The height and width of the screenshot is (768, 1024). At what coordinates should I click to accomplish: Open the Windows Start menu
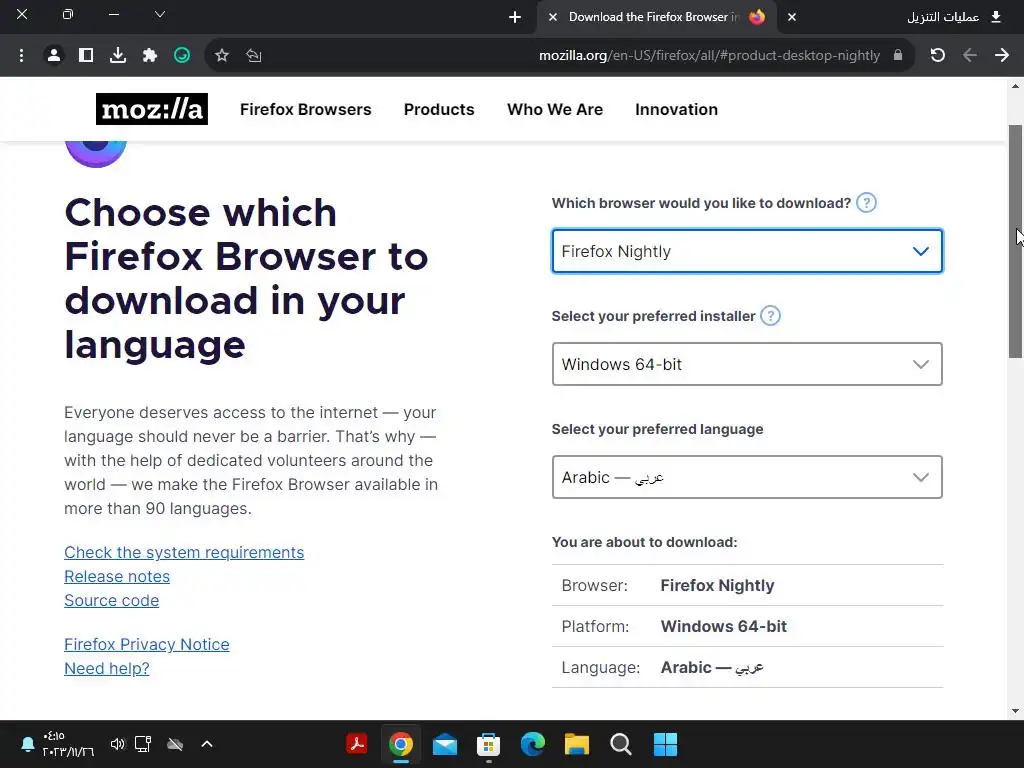[x=665, y=744]
